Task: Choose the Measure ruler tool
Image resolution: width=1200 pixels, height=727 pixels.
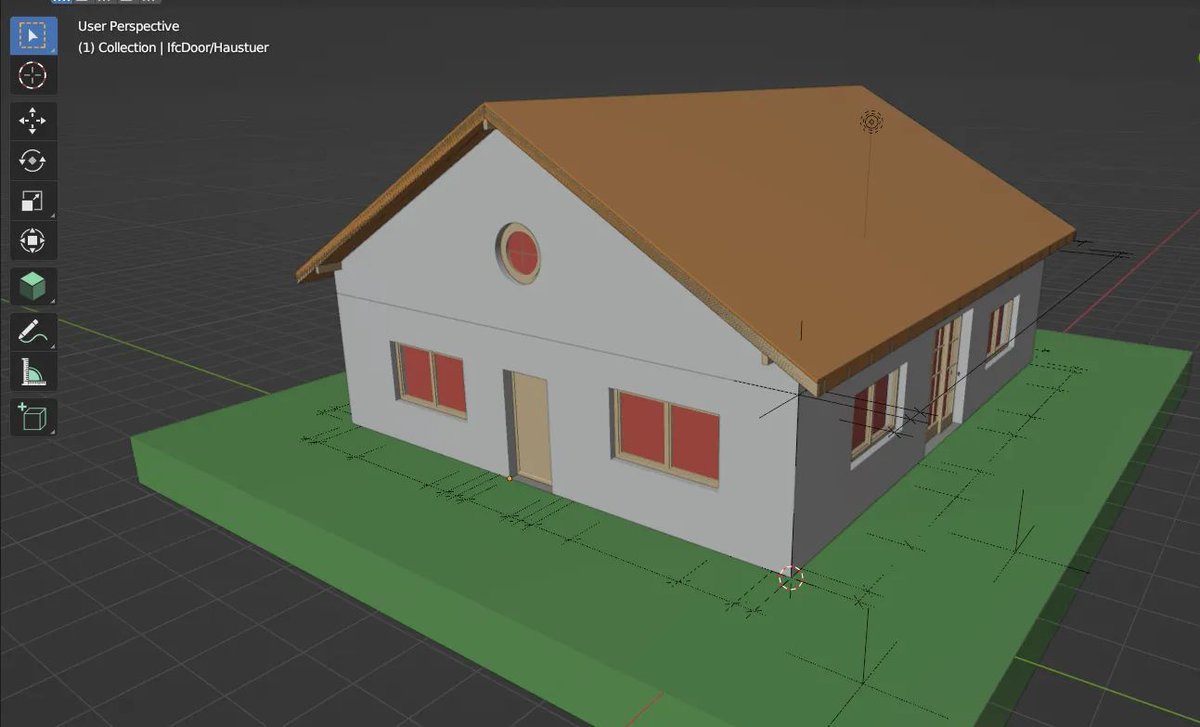Action: (33, 372)
